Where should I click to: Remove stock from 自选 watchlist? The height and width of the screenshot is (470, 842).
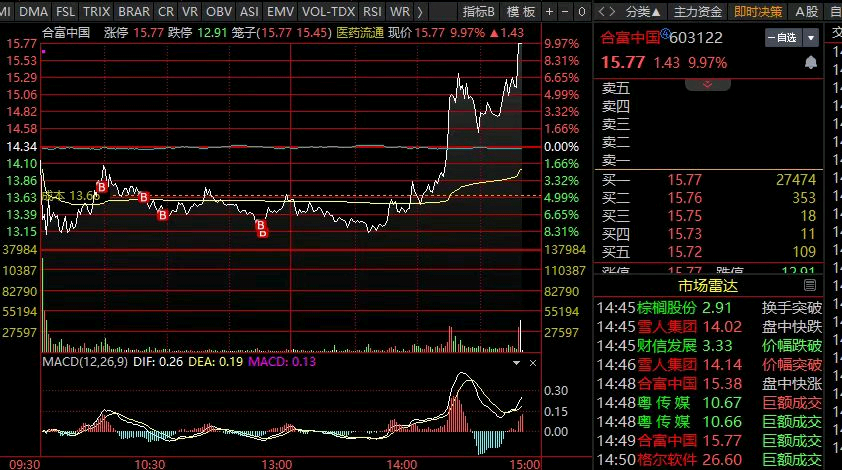click(783, 38)
